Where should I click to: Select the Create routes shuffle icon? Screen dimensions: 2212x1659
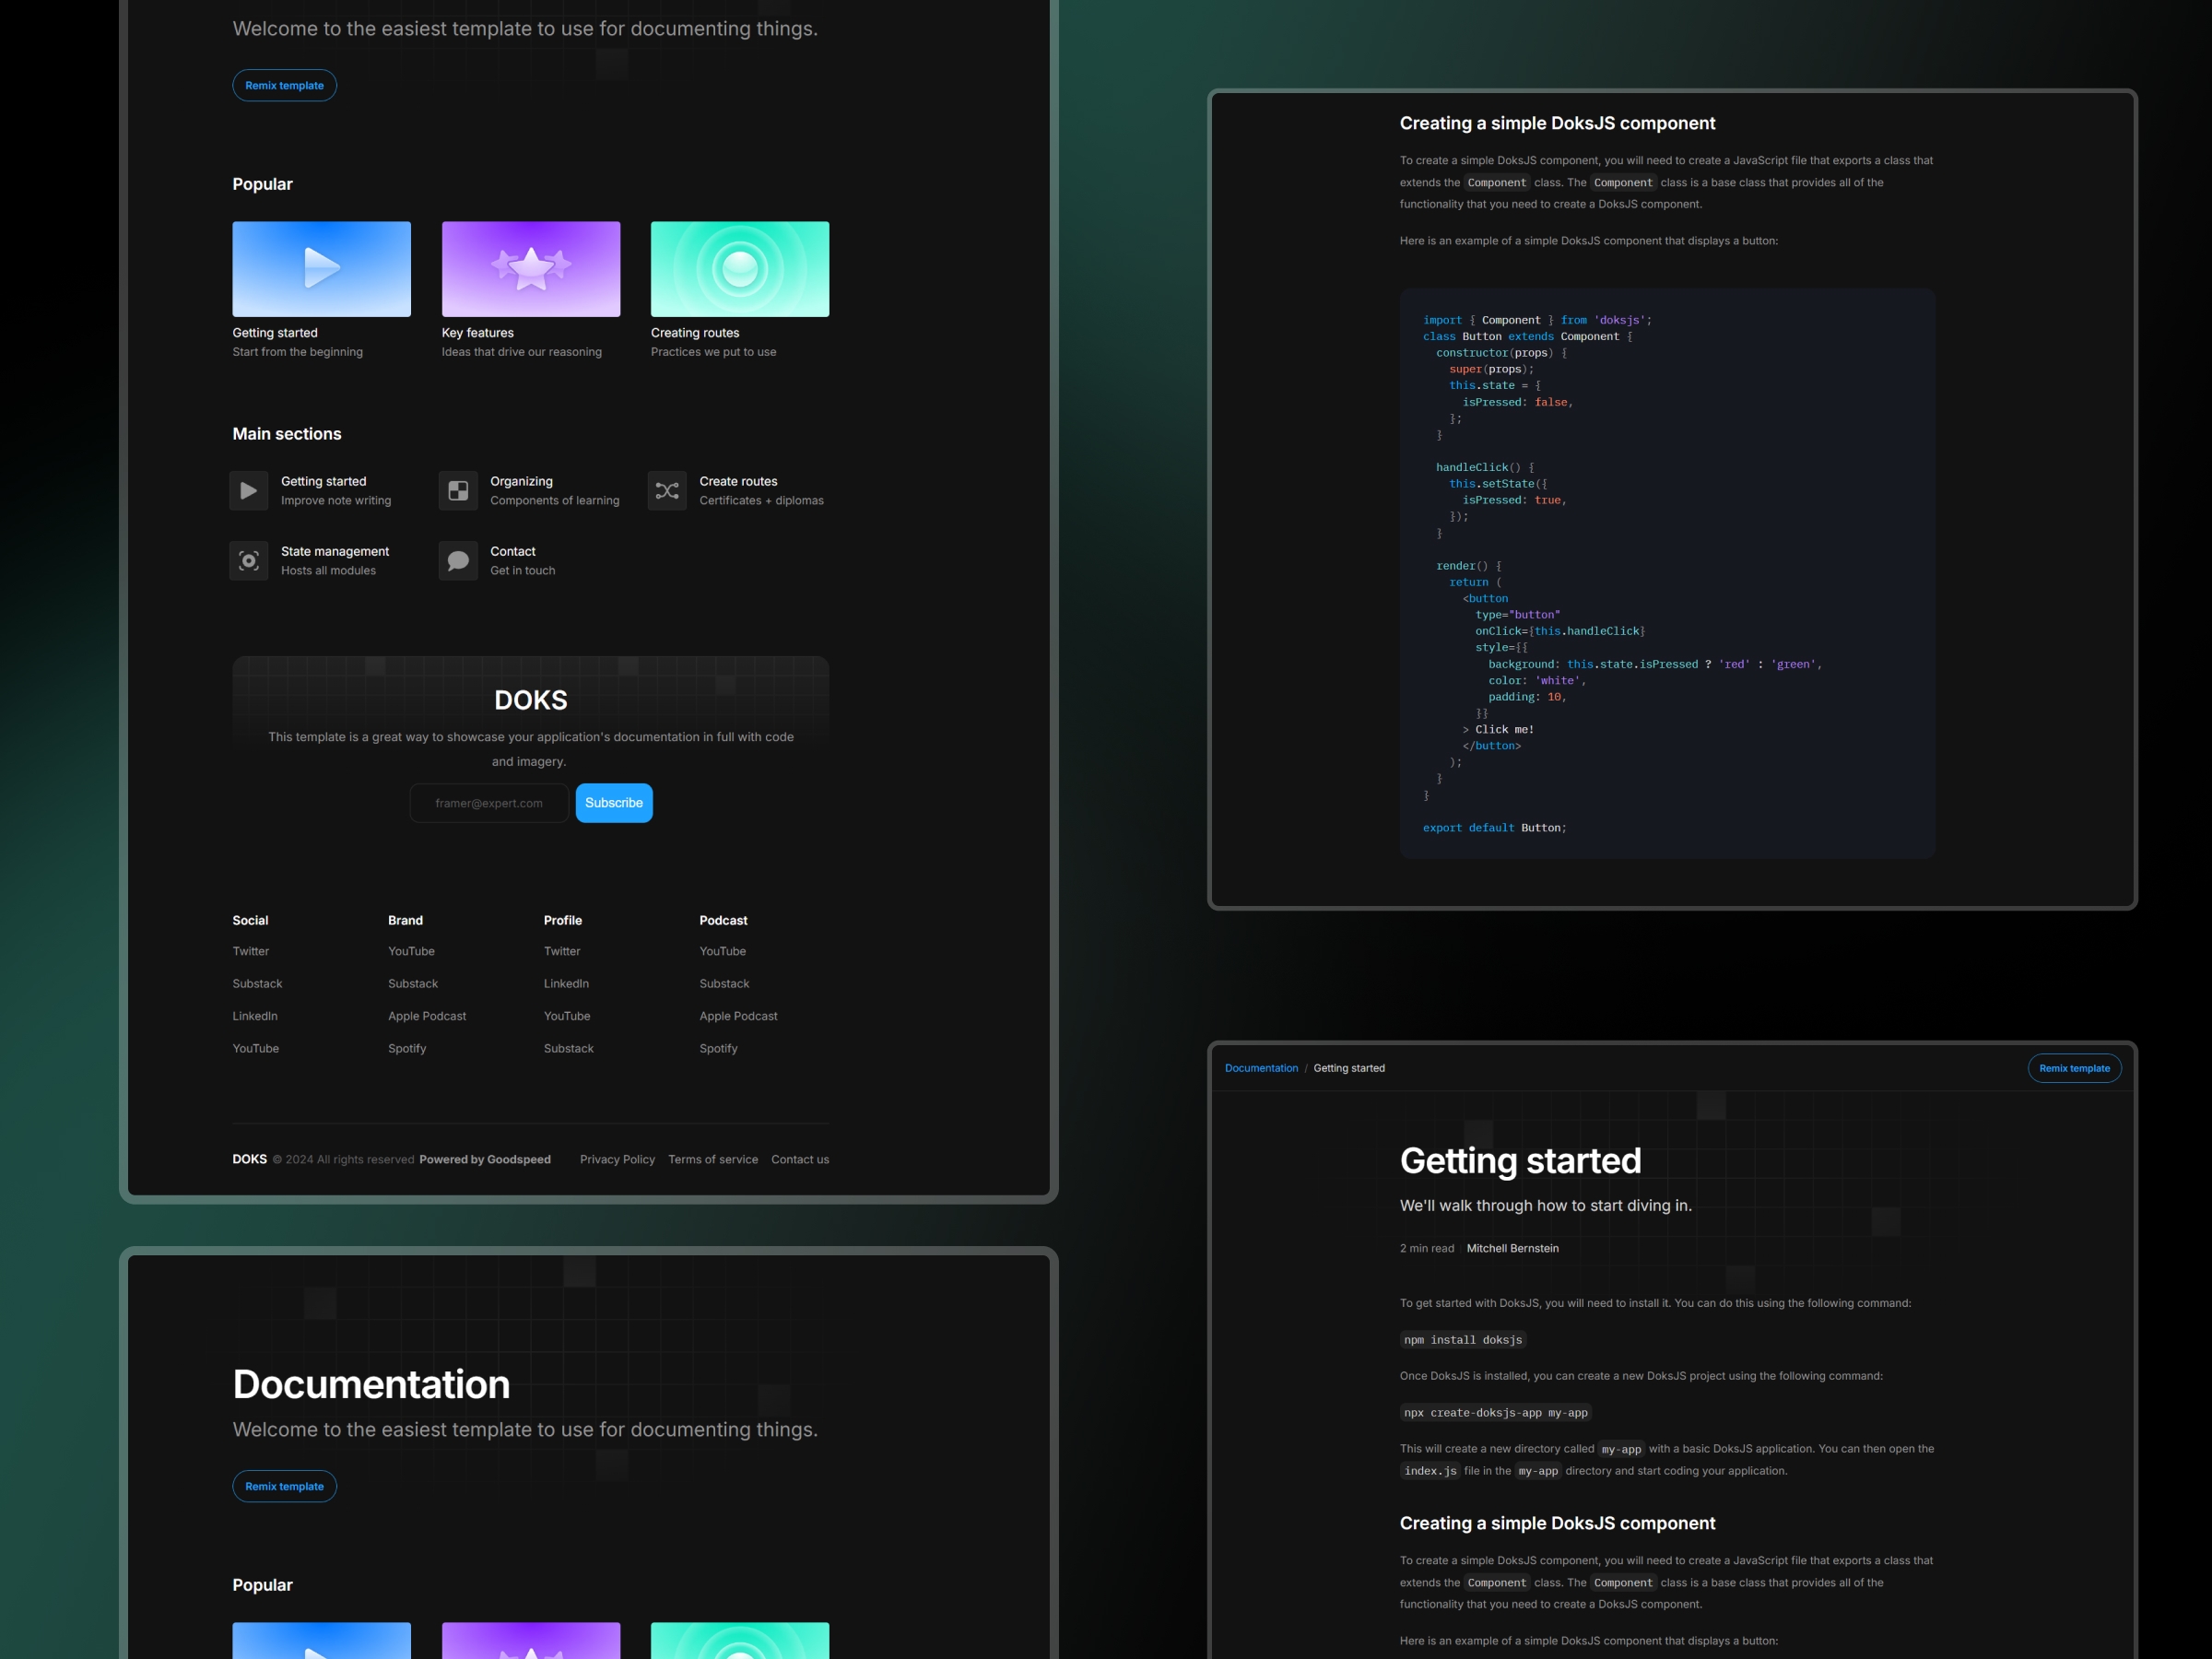click(x=667, y=490)
